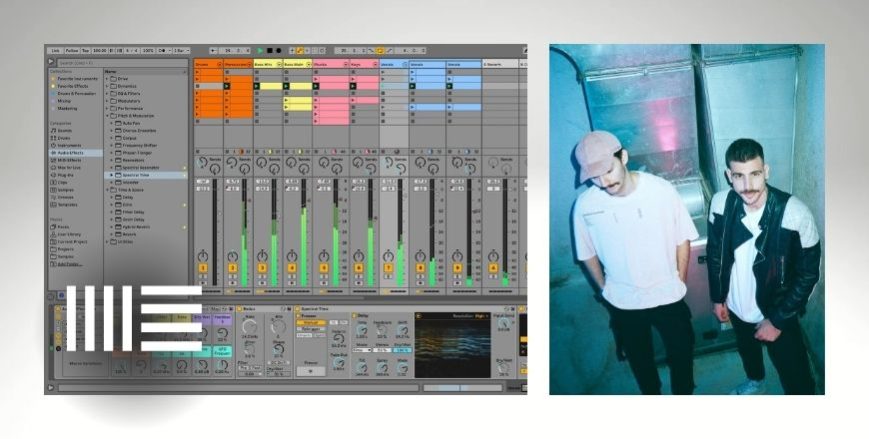Click the Tap tempo button
The height and width of the screenshot is (439, 869).
point(85,50)
